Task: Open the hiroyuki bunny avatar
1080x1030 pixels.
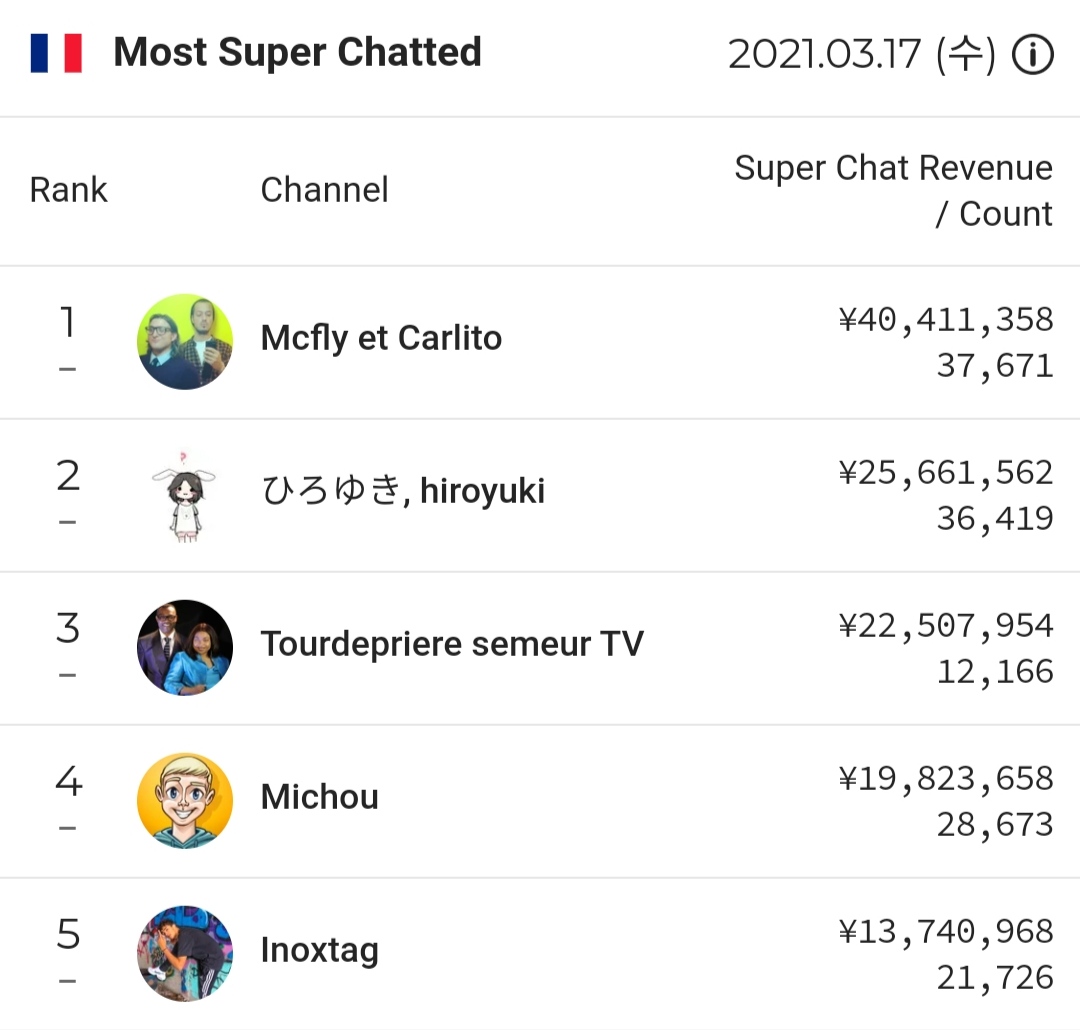Action: (185, 495)
